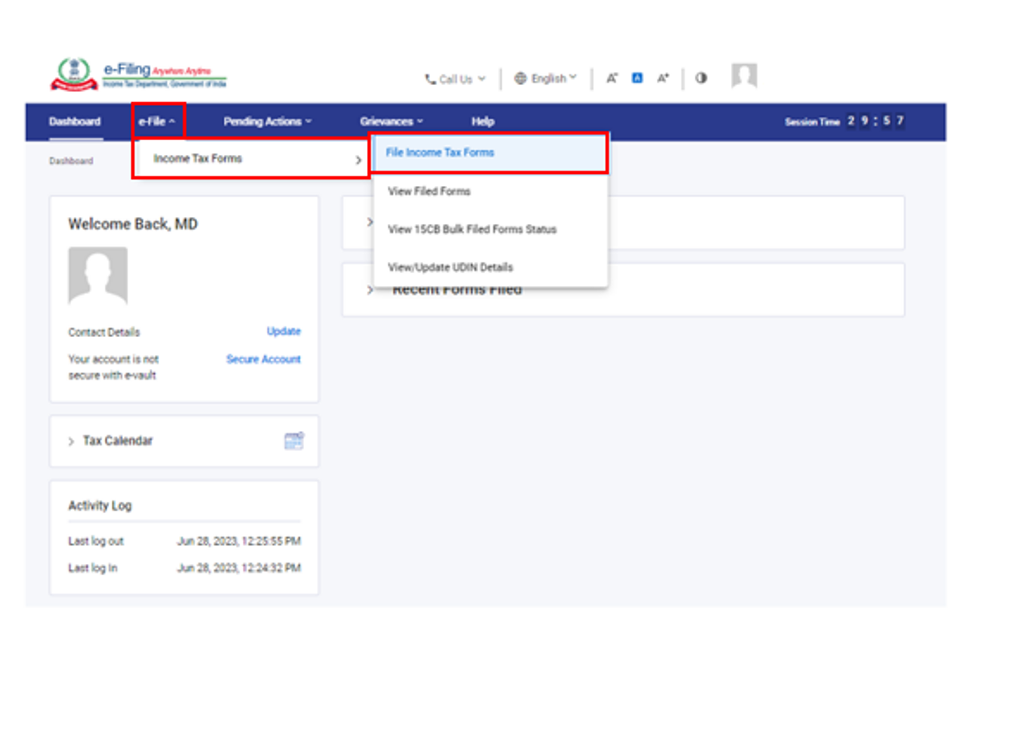Open the Help menu
The width and height of the screenshot is (1035, 737).
pyautogui.click(x=482, y=121)
